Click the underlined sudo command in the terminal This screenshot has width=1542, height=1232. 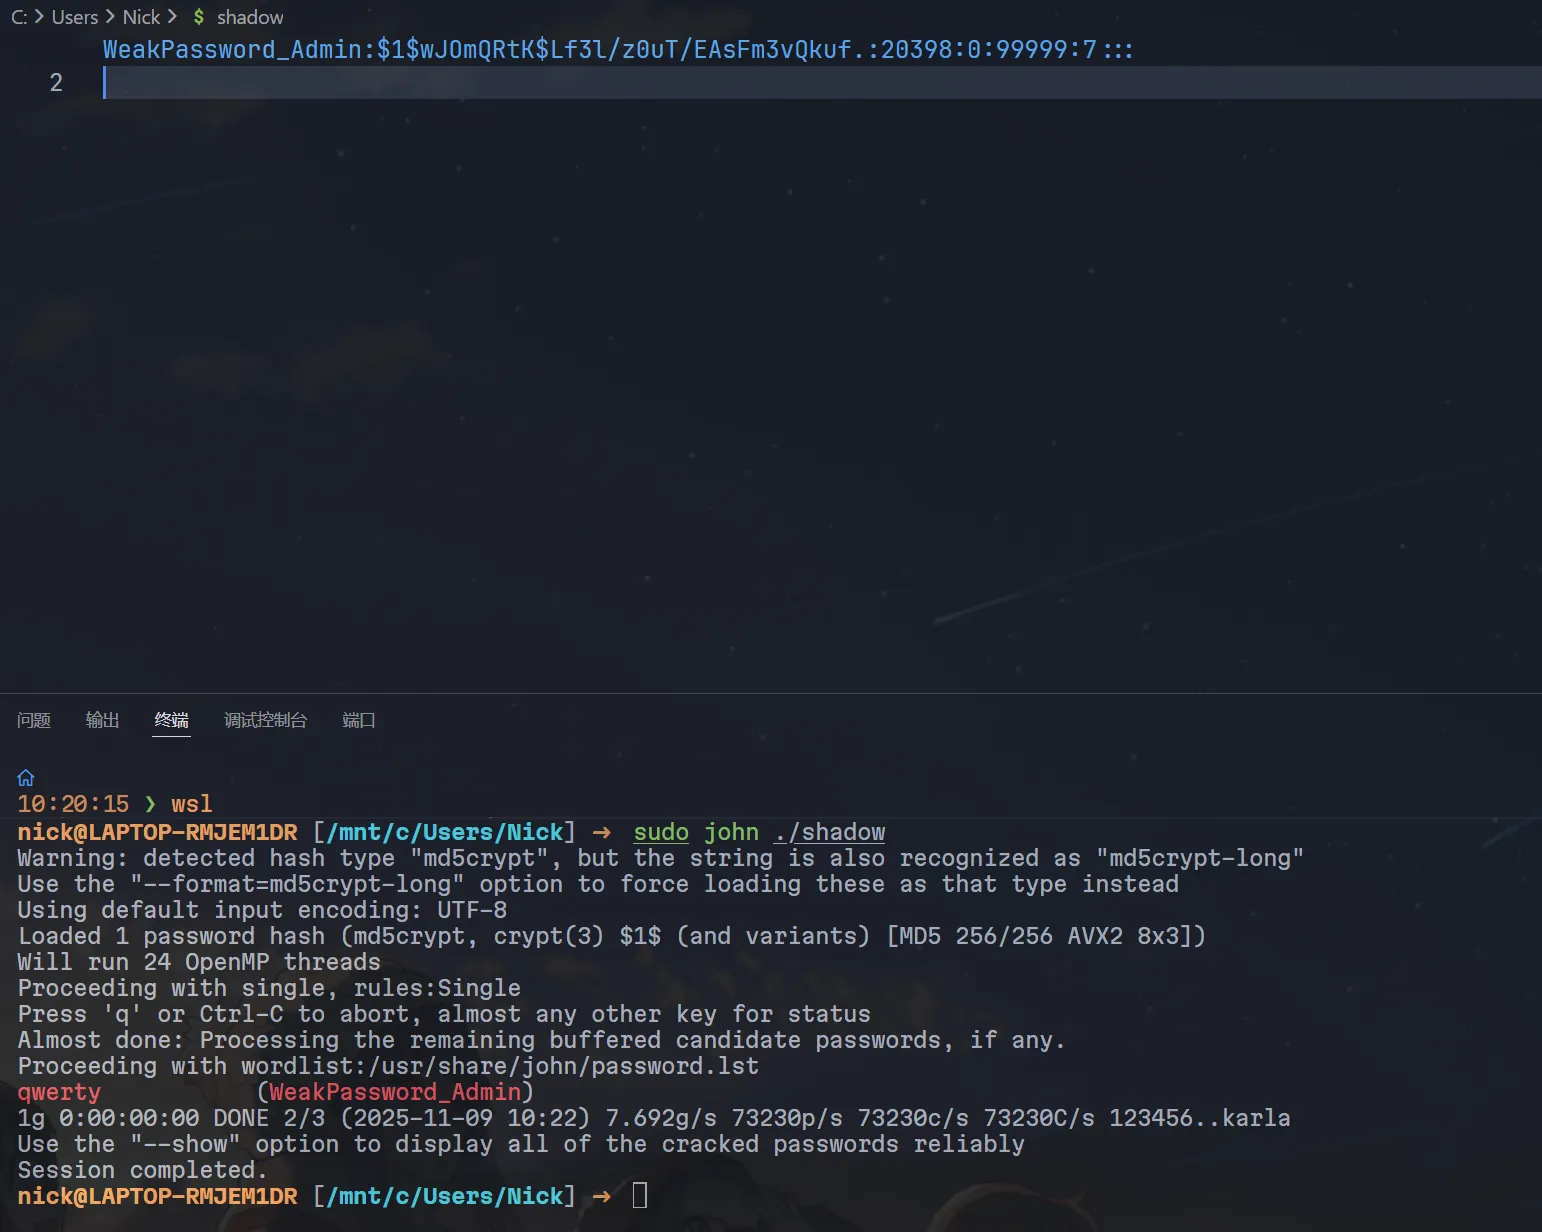point(660,832)
